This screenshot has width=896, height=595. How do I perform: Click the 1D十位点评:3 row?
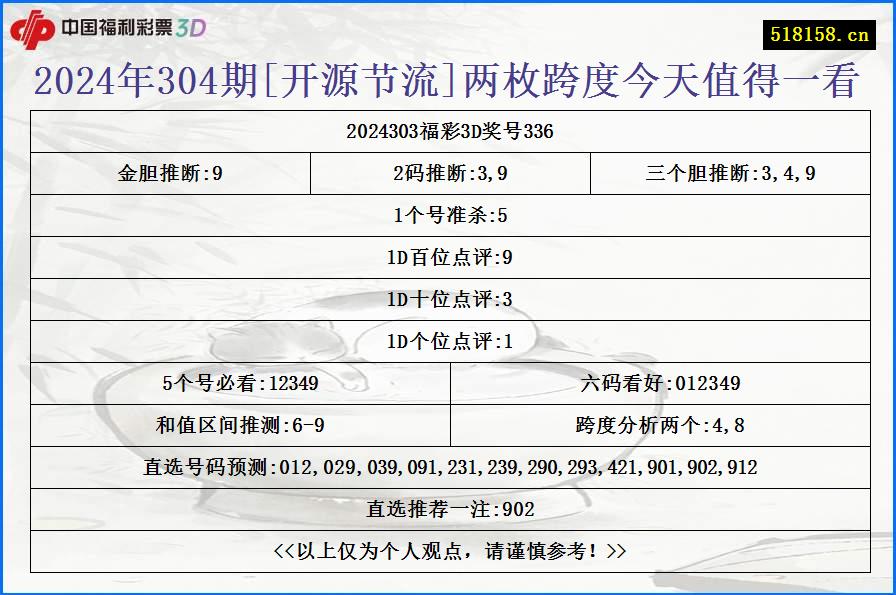point(448,296)
